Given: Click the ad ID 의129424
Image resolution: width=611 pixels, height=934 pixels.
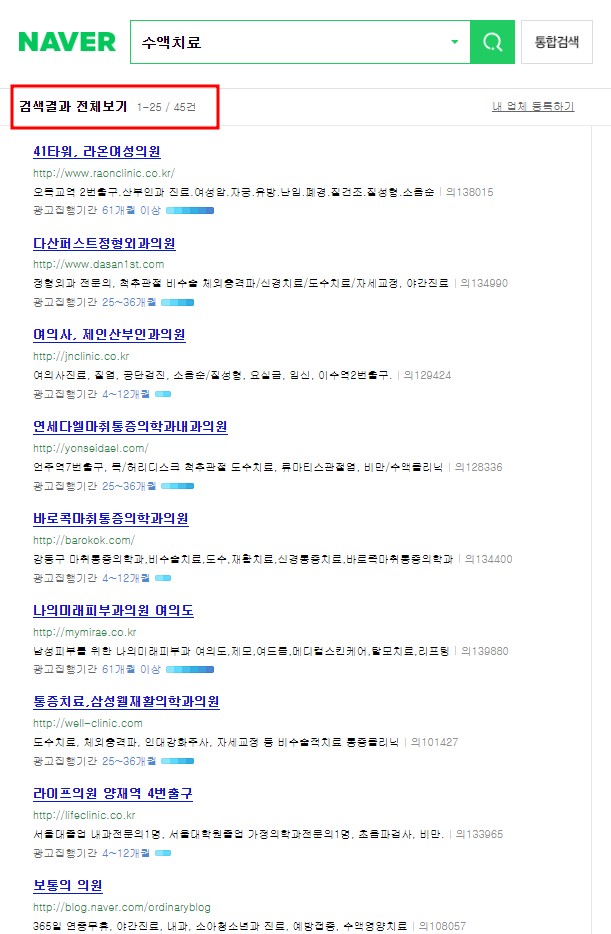Looking at the screenshot, I should pos(428,375).
